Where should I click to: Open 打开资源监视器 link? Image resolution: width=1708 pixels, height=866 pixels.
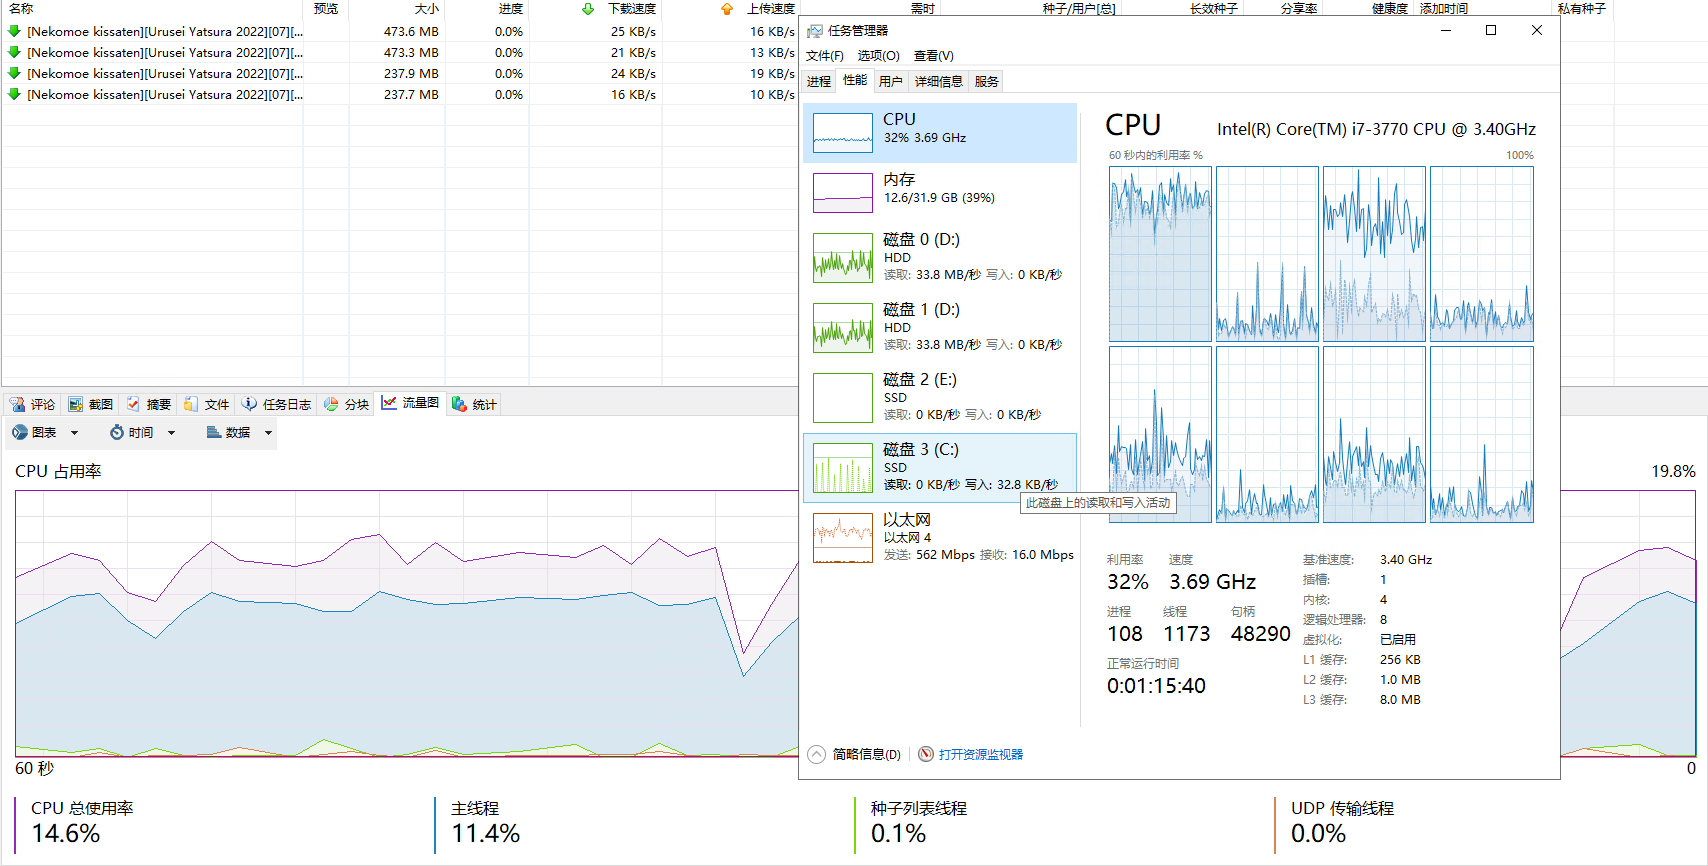click(x=980, y=755)
